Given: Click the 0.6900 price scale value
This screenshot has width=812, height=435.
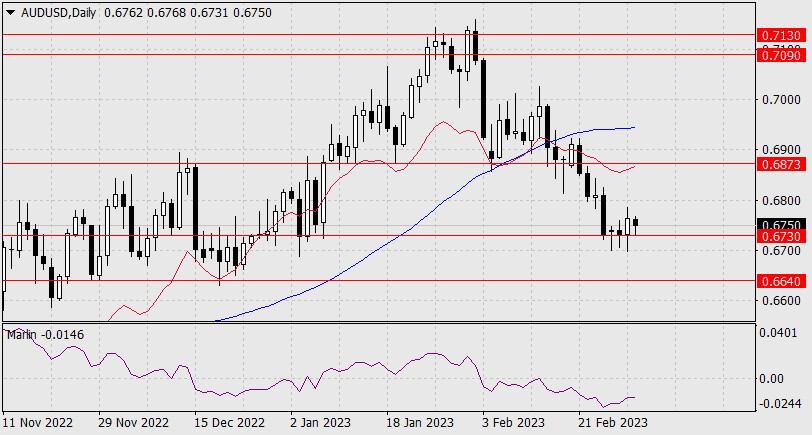Looking at the screenshot, I should coord(781,150).
